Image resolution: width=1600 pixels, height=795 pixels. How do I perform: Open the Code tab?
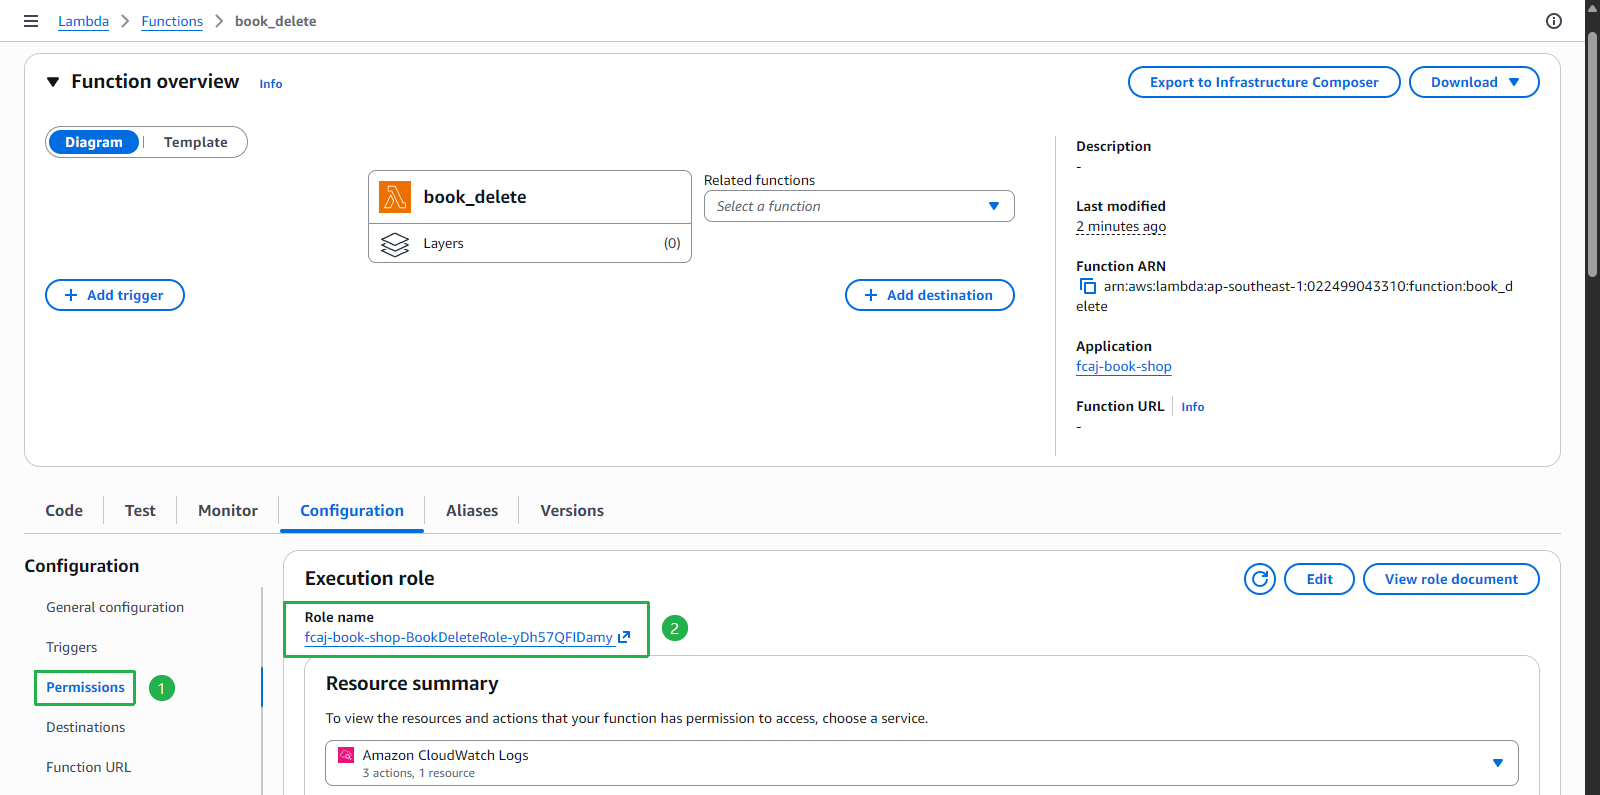pyautogui.click(x=64, y=510)
